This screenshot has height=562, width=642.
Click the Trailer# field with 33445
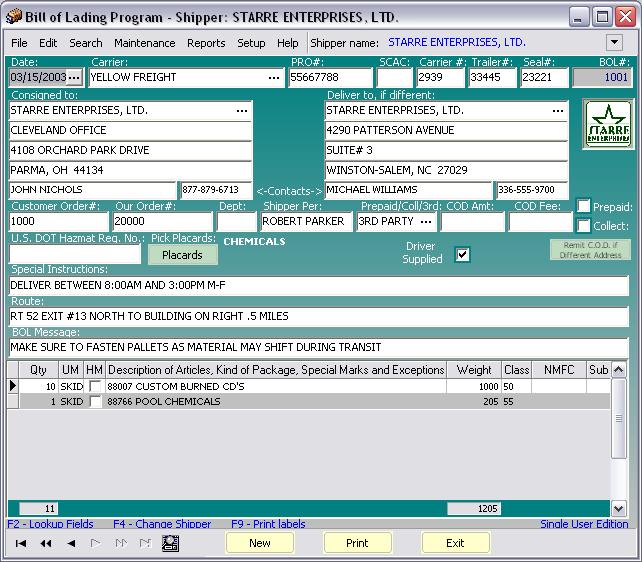tap(493, 77)
